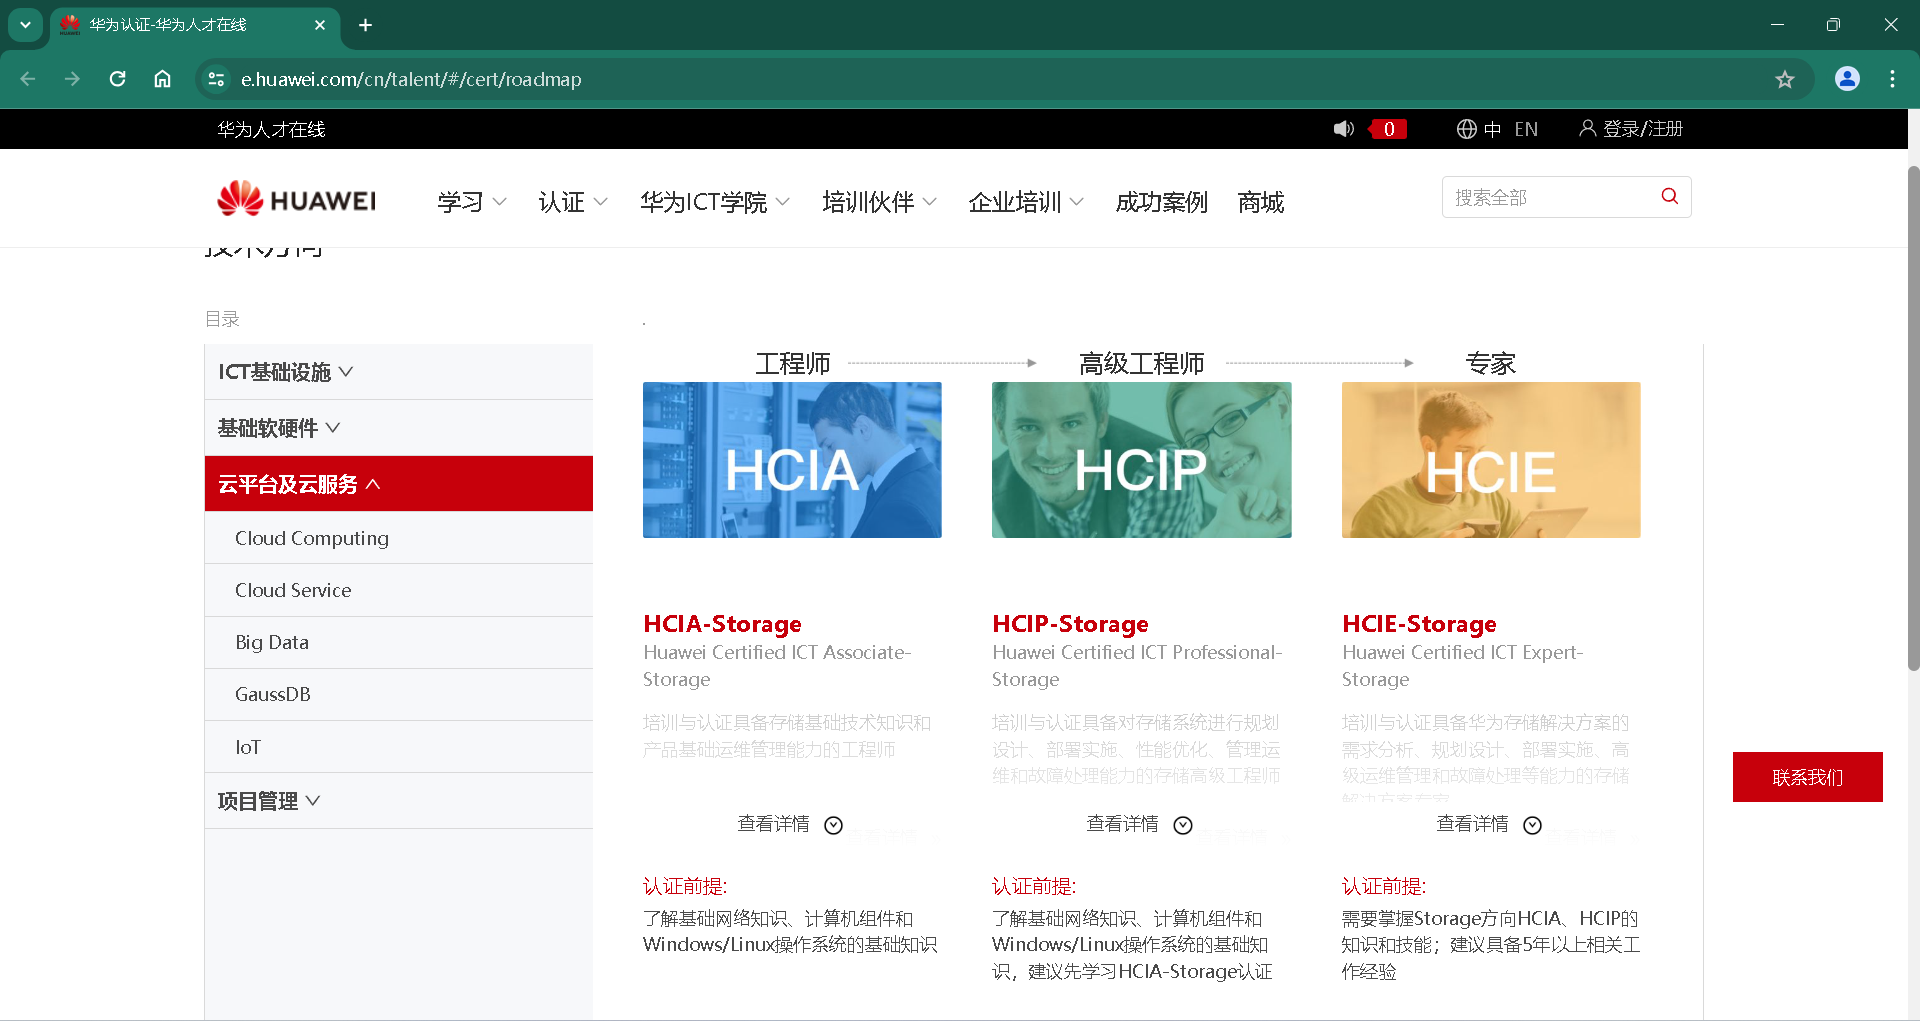Select IoT in the sidebar
The image size is (1920, 1021).
[x=399, y=747]
